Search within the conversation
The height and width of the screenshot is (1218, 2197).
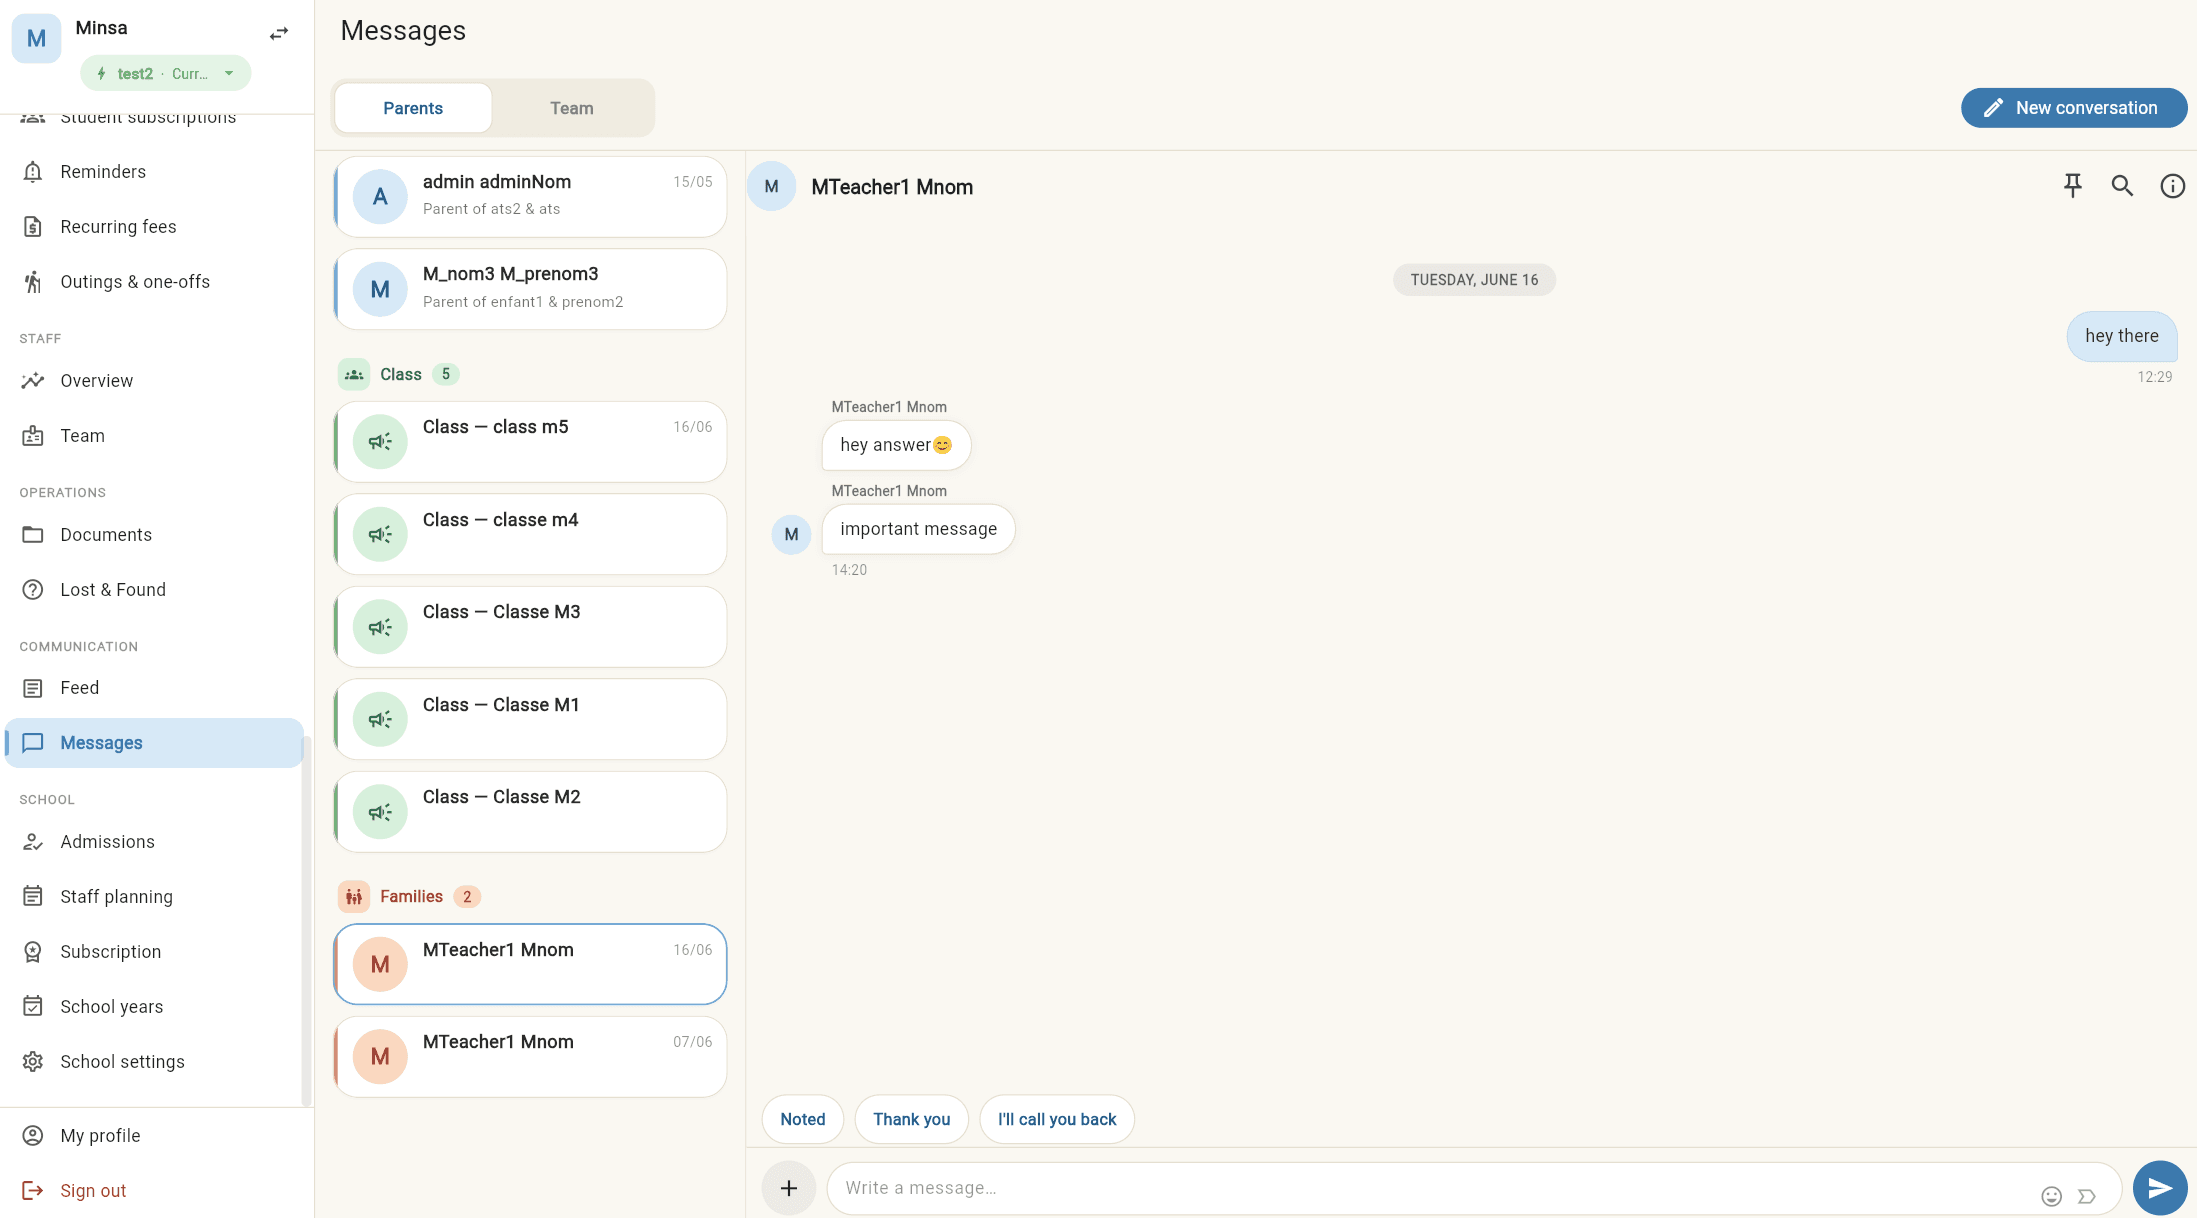tap(2122, 186)
